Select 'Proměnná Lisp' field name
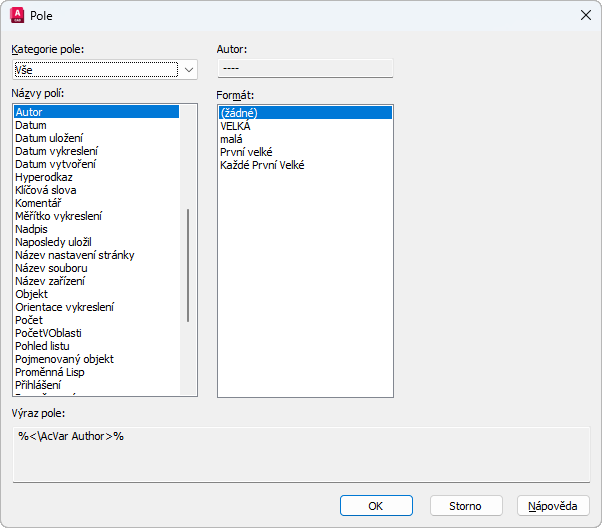Viewport: 602px width, 528px height. pyautogui.click(x=50, y=372)
